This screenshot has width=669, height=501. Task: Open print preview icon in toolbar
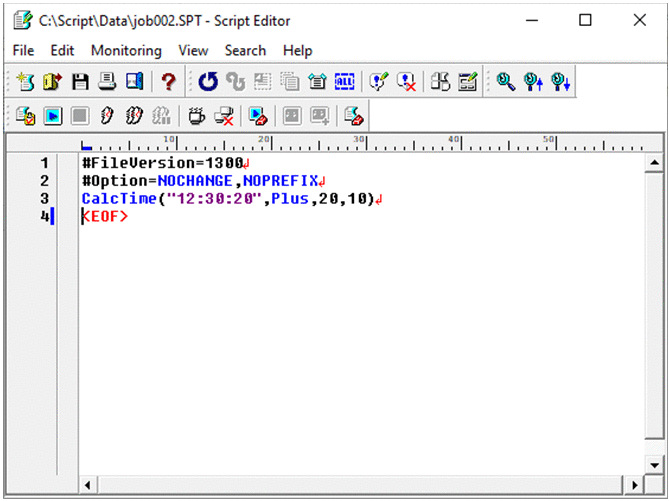point(135,81)
